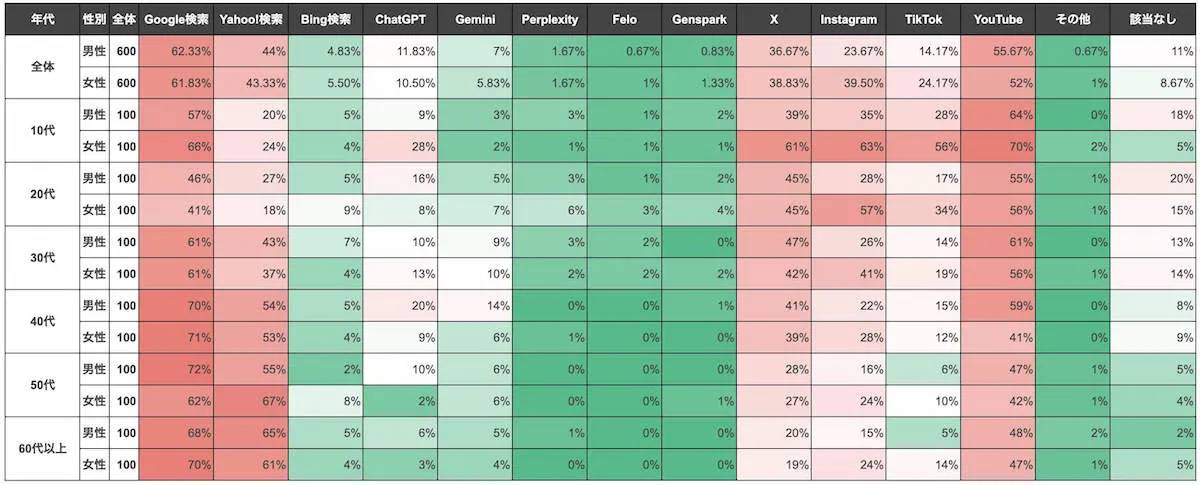The image size is (1200, 485).
Task: Select the 60代以上 row label
Action: [x=42, y=448]
